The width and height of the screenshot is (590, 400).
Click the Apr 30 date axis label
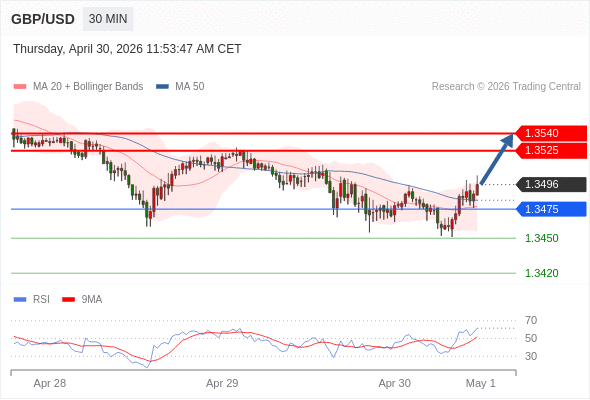(394, 383)
